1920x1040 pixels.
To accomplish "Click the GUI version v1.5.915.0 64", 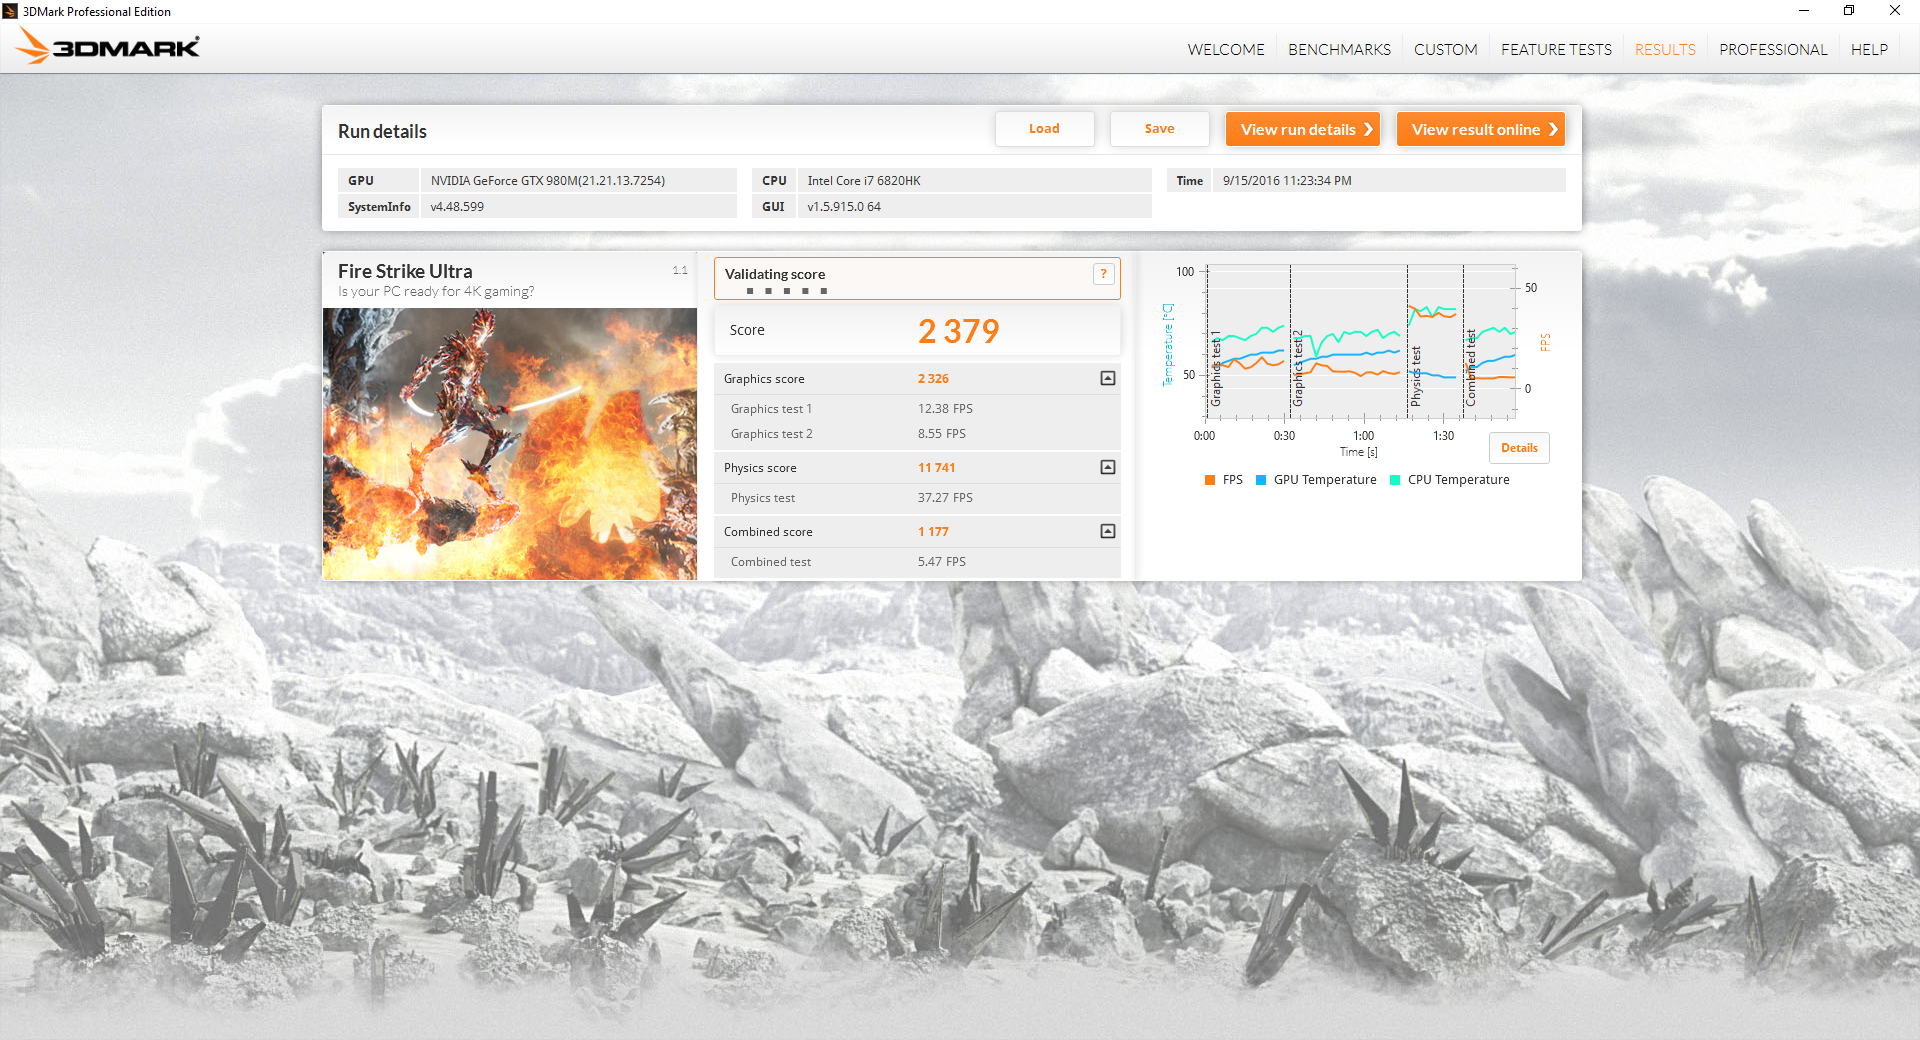I will pyautogui.click(x=844, y=207).
